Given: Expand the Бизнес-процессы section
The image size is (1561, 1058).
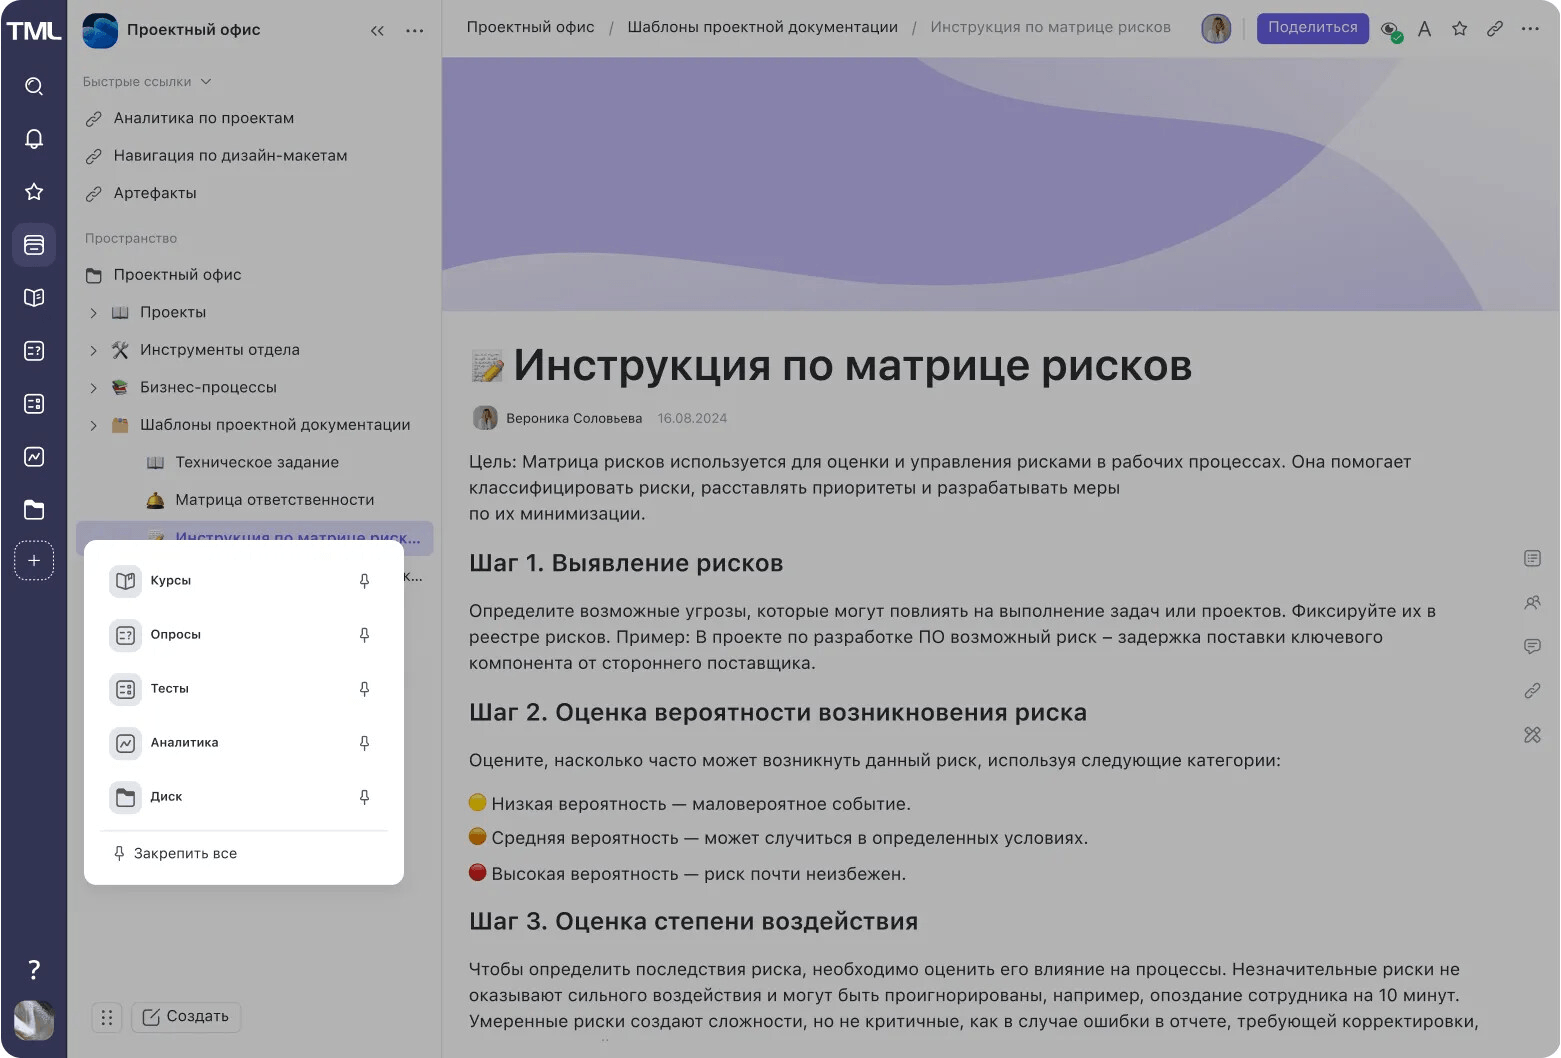Looking at the screenshot, I should (93, 388).
